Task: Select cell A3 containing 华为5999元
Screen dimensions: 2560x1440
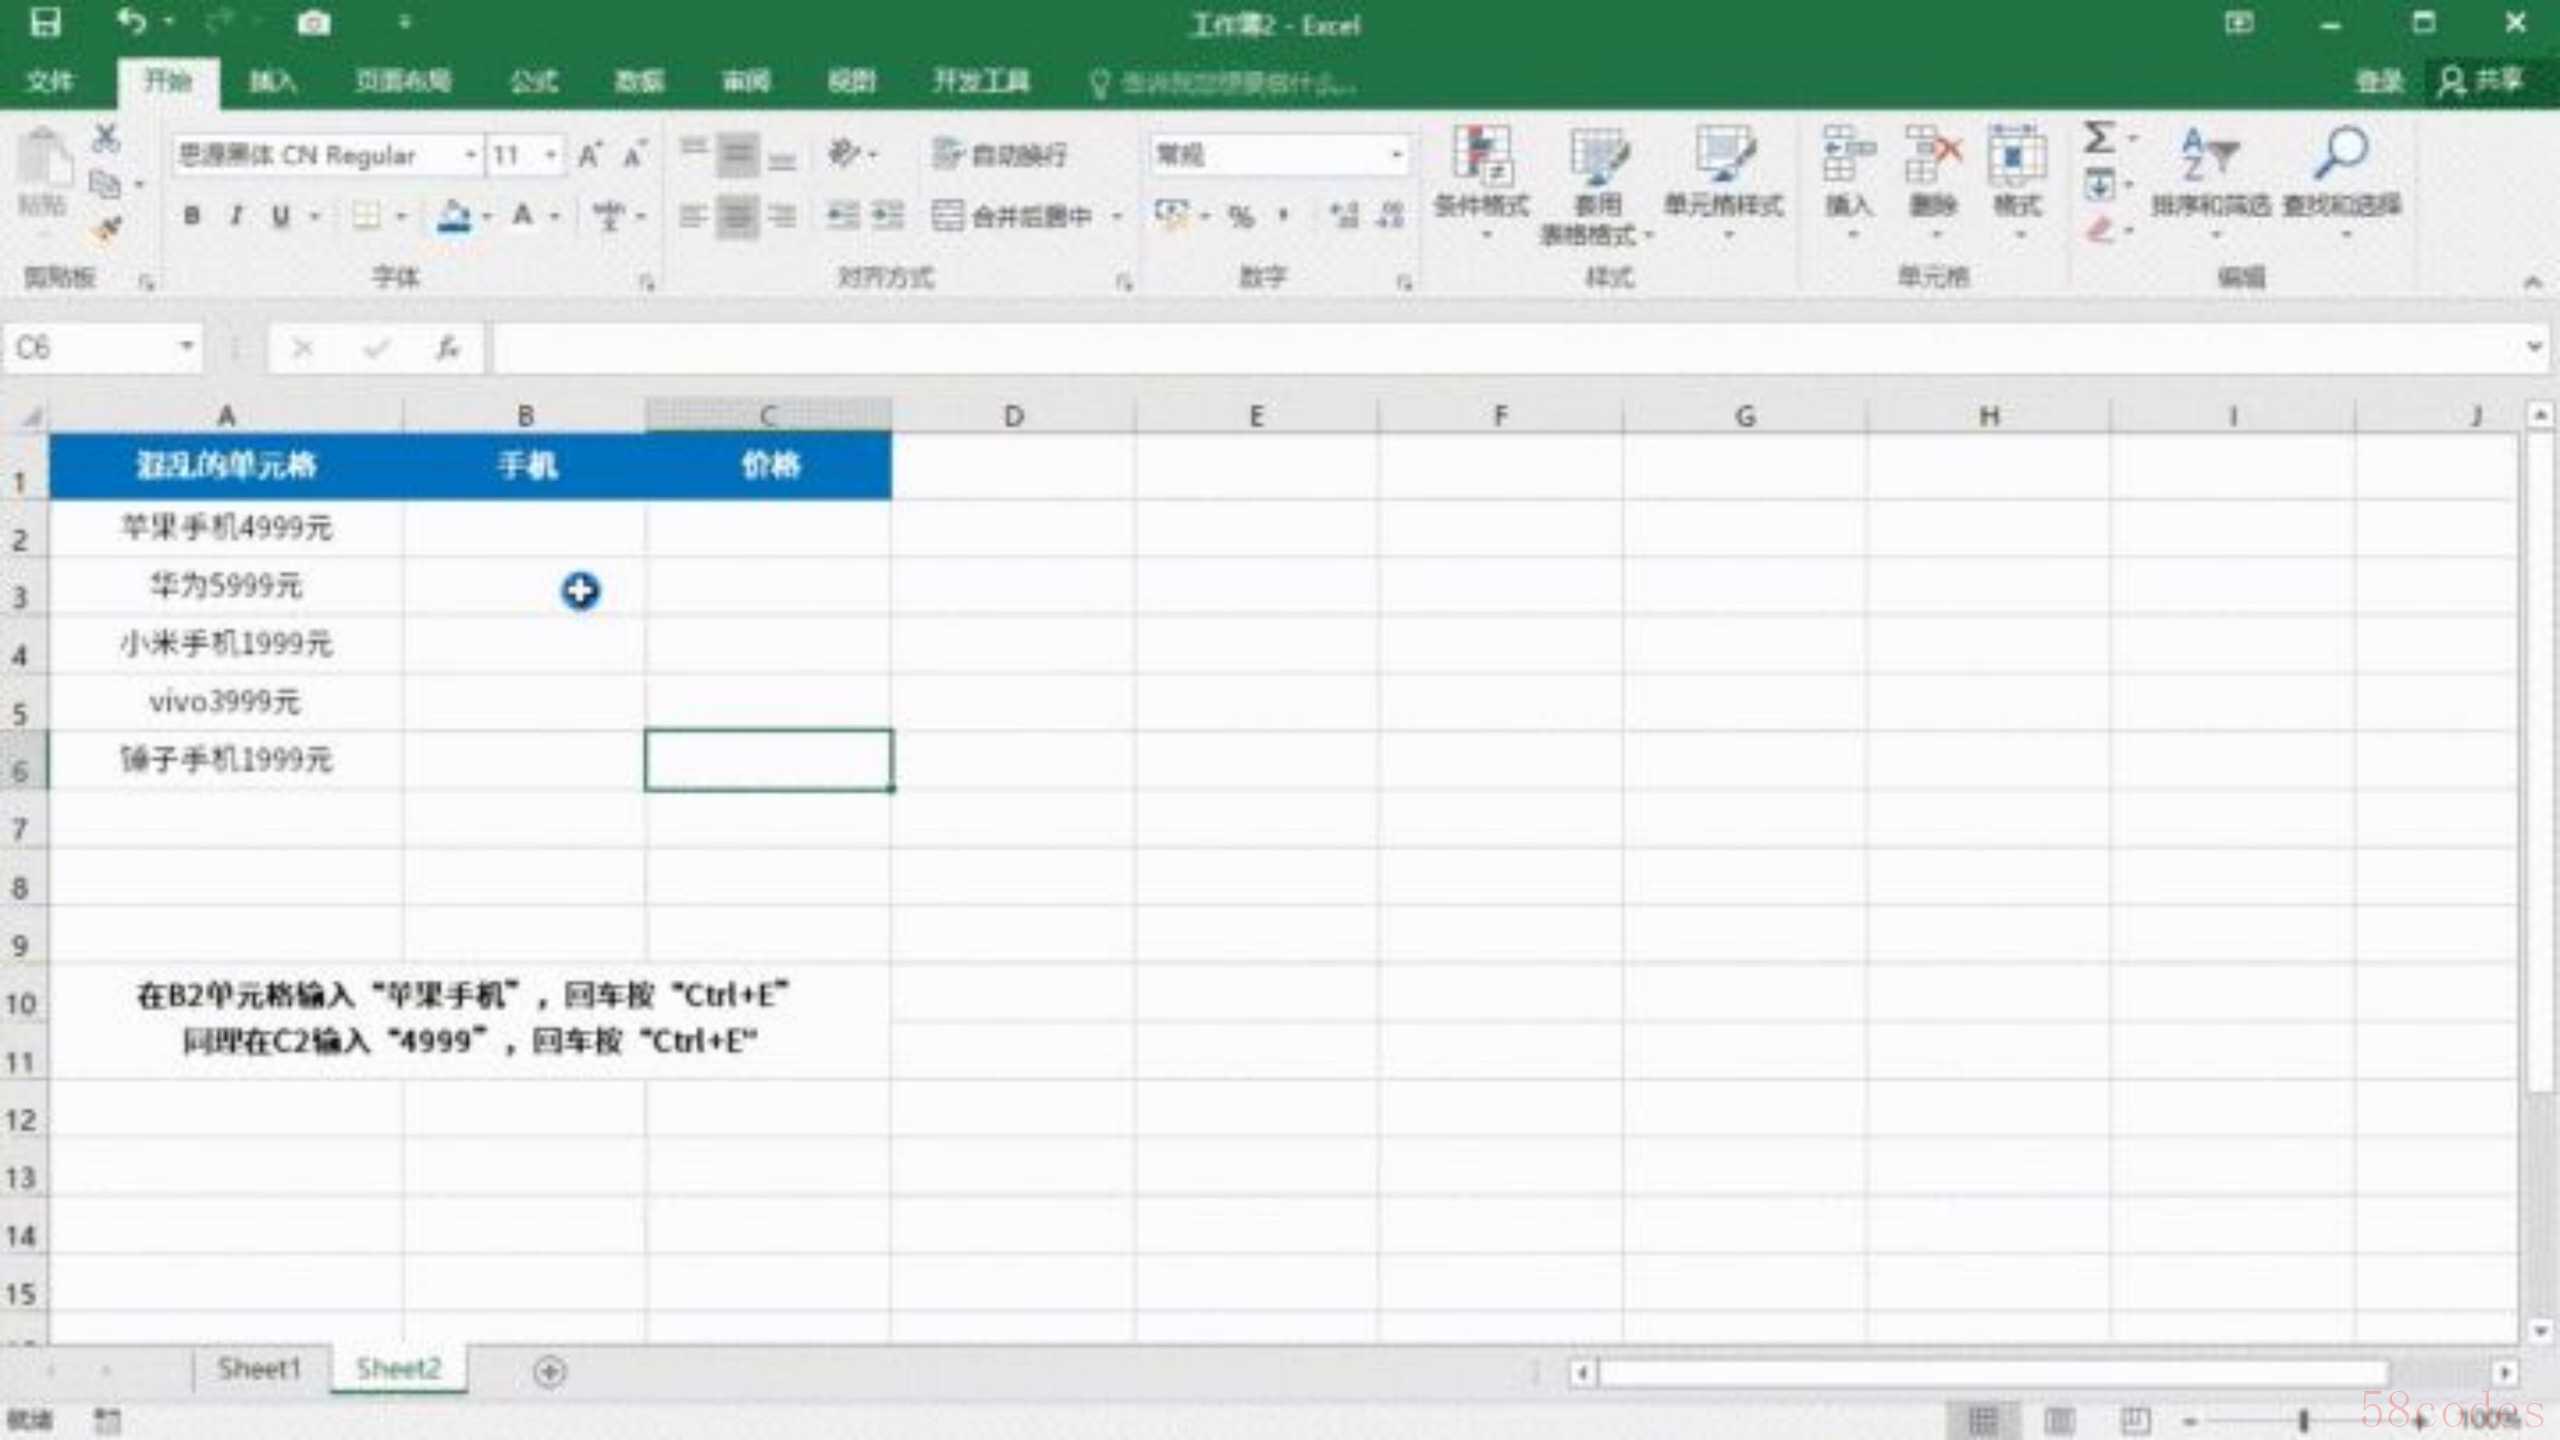Action: pos(226,586)
